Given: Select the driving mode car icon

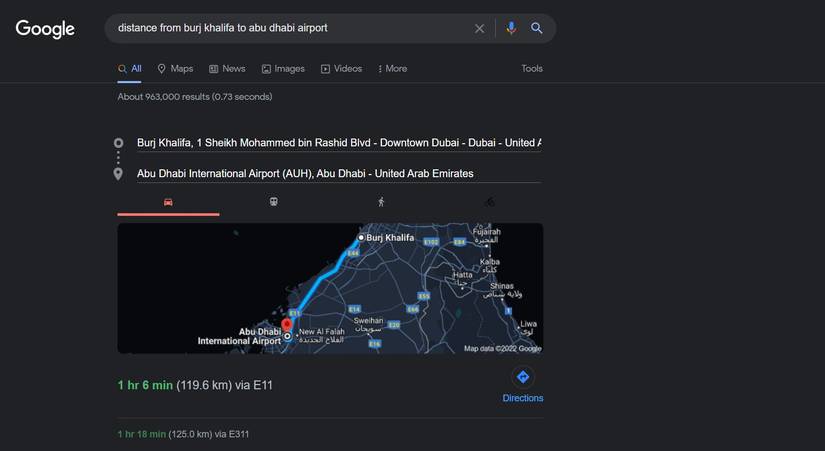Looking at the screenshot, I should click(168, 202).
